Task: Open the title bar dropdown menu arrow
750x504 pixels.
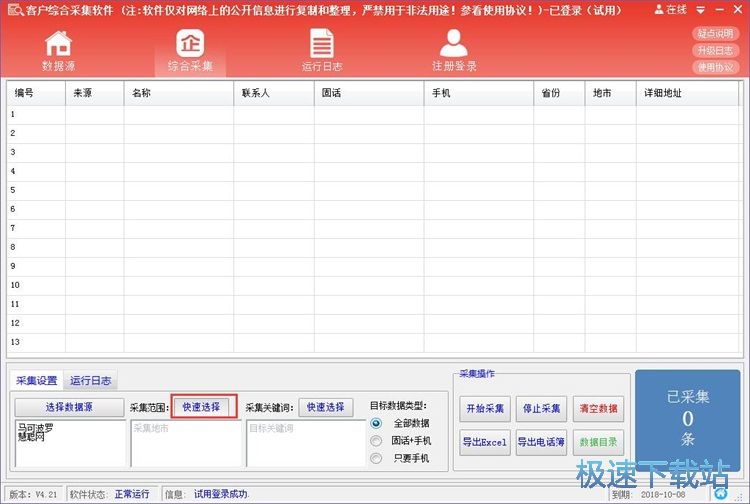Action: pyautogui.click(x=700, y=9)
